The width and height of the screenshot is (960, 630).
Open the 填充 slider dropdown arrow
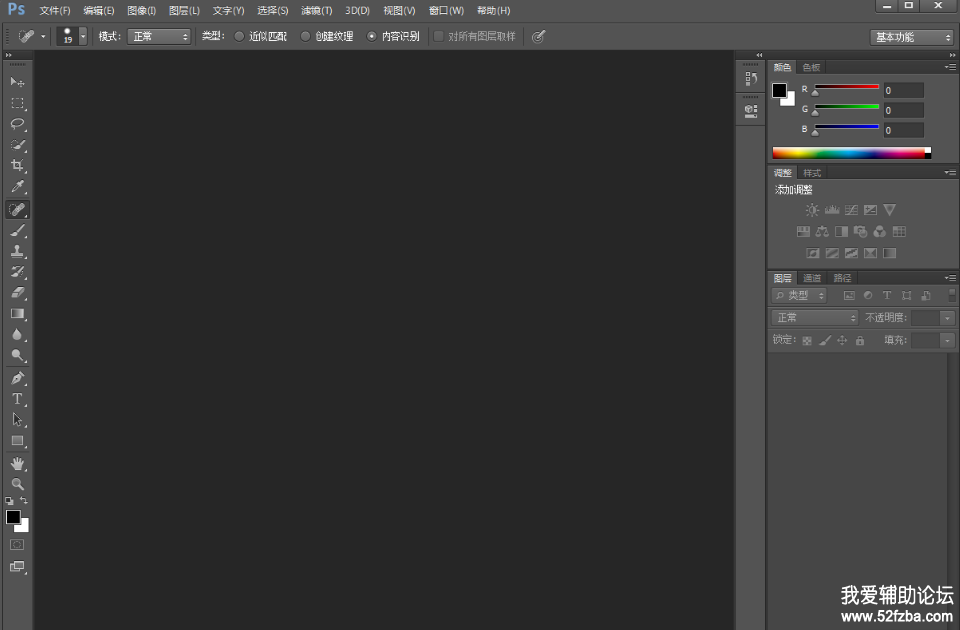tap(947, 340)
